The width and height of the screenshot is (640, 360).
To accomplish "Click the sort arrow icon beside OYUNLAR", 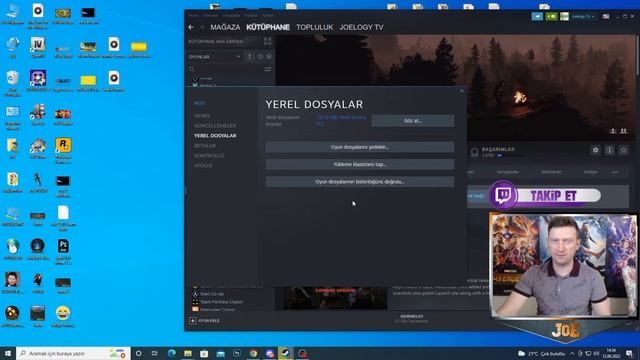I will pyautogui.click(x=250, y=57).
